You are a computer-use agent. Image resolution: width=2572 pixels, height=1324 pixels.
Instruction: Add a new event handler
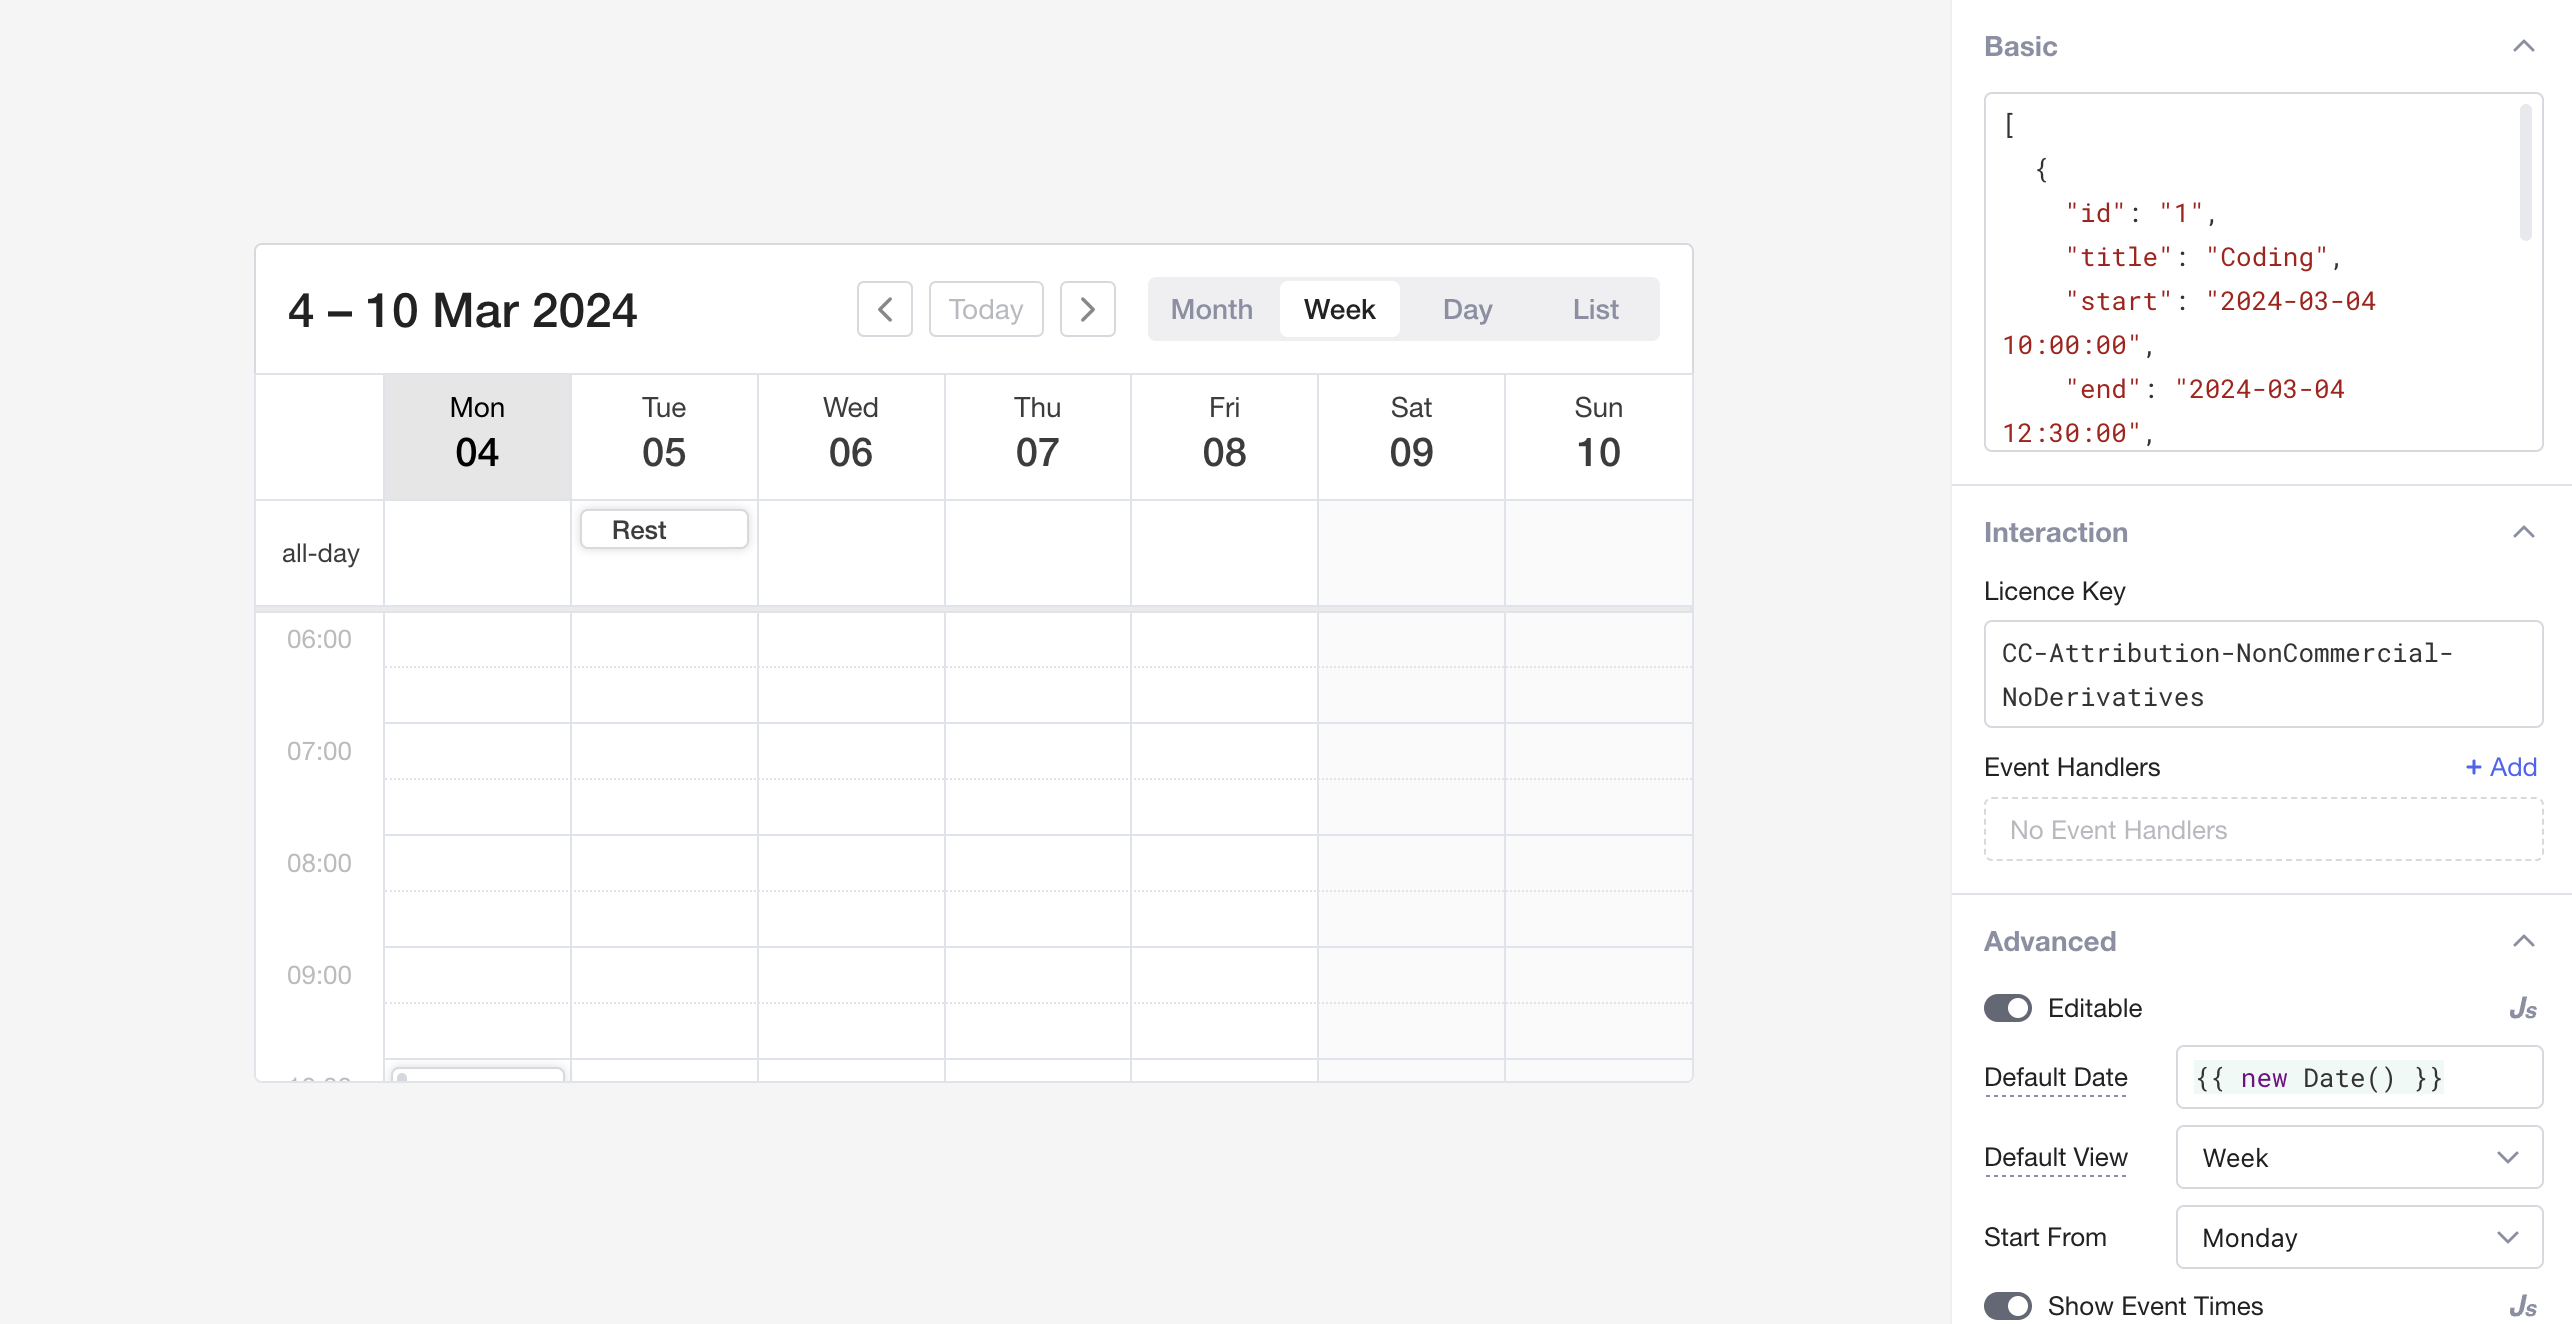pos(2500,767)
